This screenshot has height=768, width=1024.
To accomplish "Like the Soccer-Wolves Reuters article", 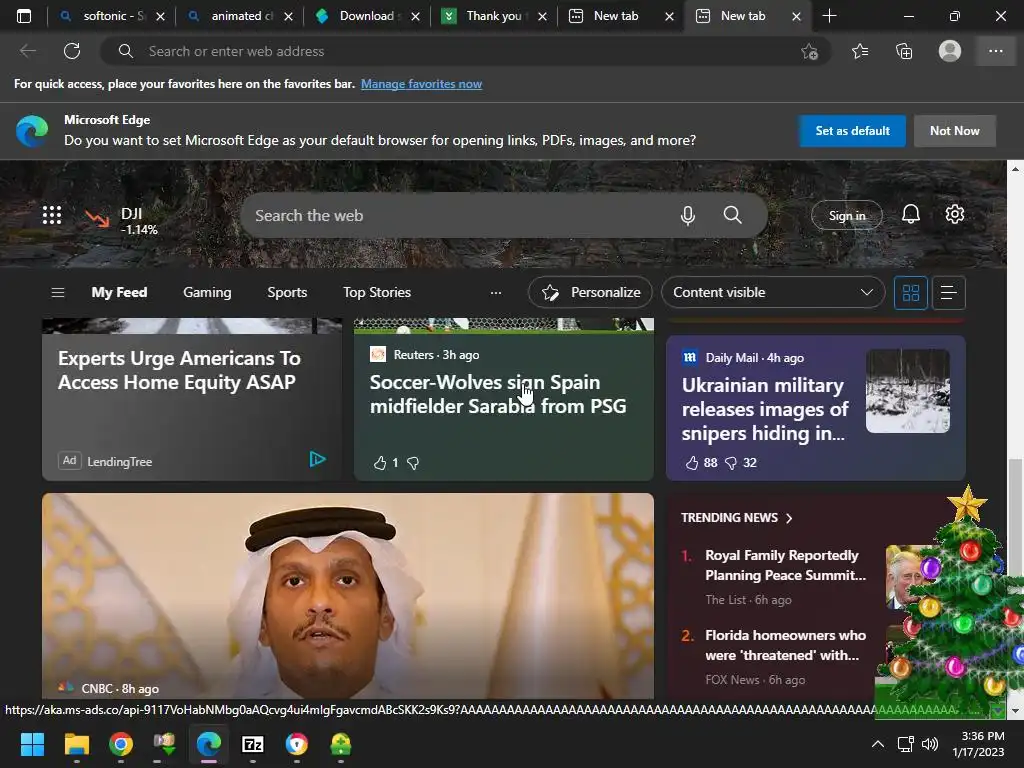I will (379, 463).
